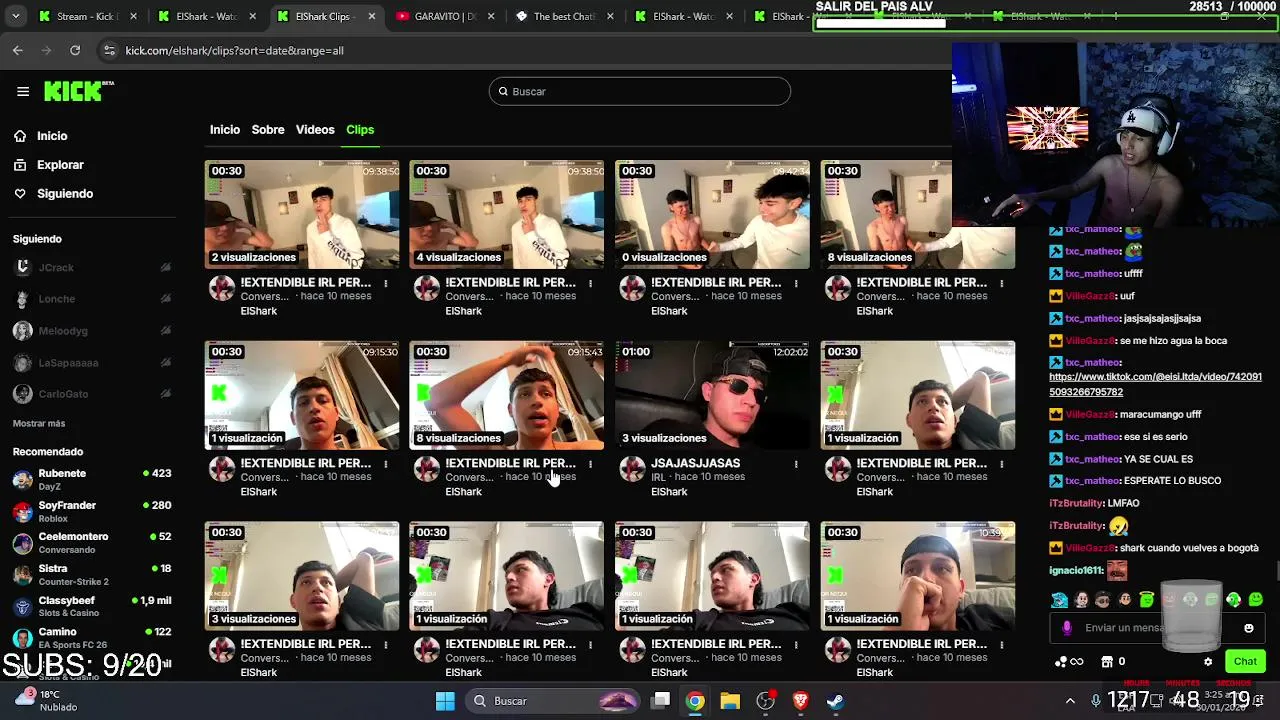Image resolution: width=1280 pixels, height=720 pixels.
Task: Click the Windows taskbar Buscar search box
Action: (554, 701)
